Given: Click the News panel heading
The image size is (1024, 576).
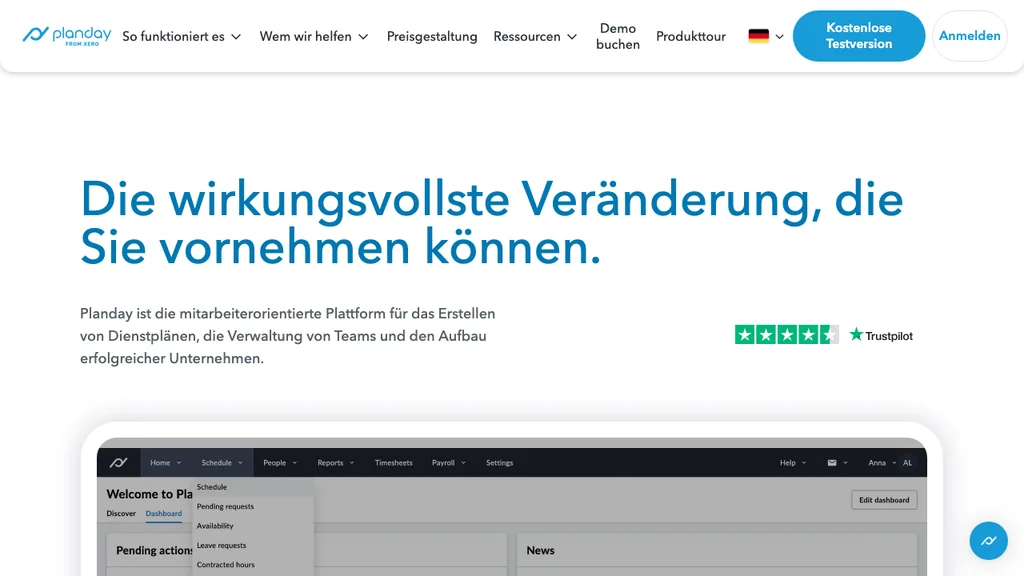Looking at the screenshot, I should point(540,551).
